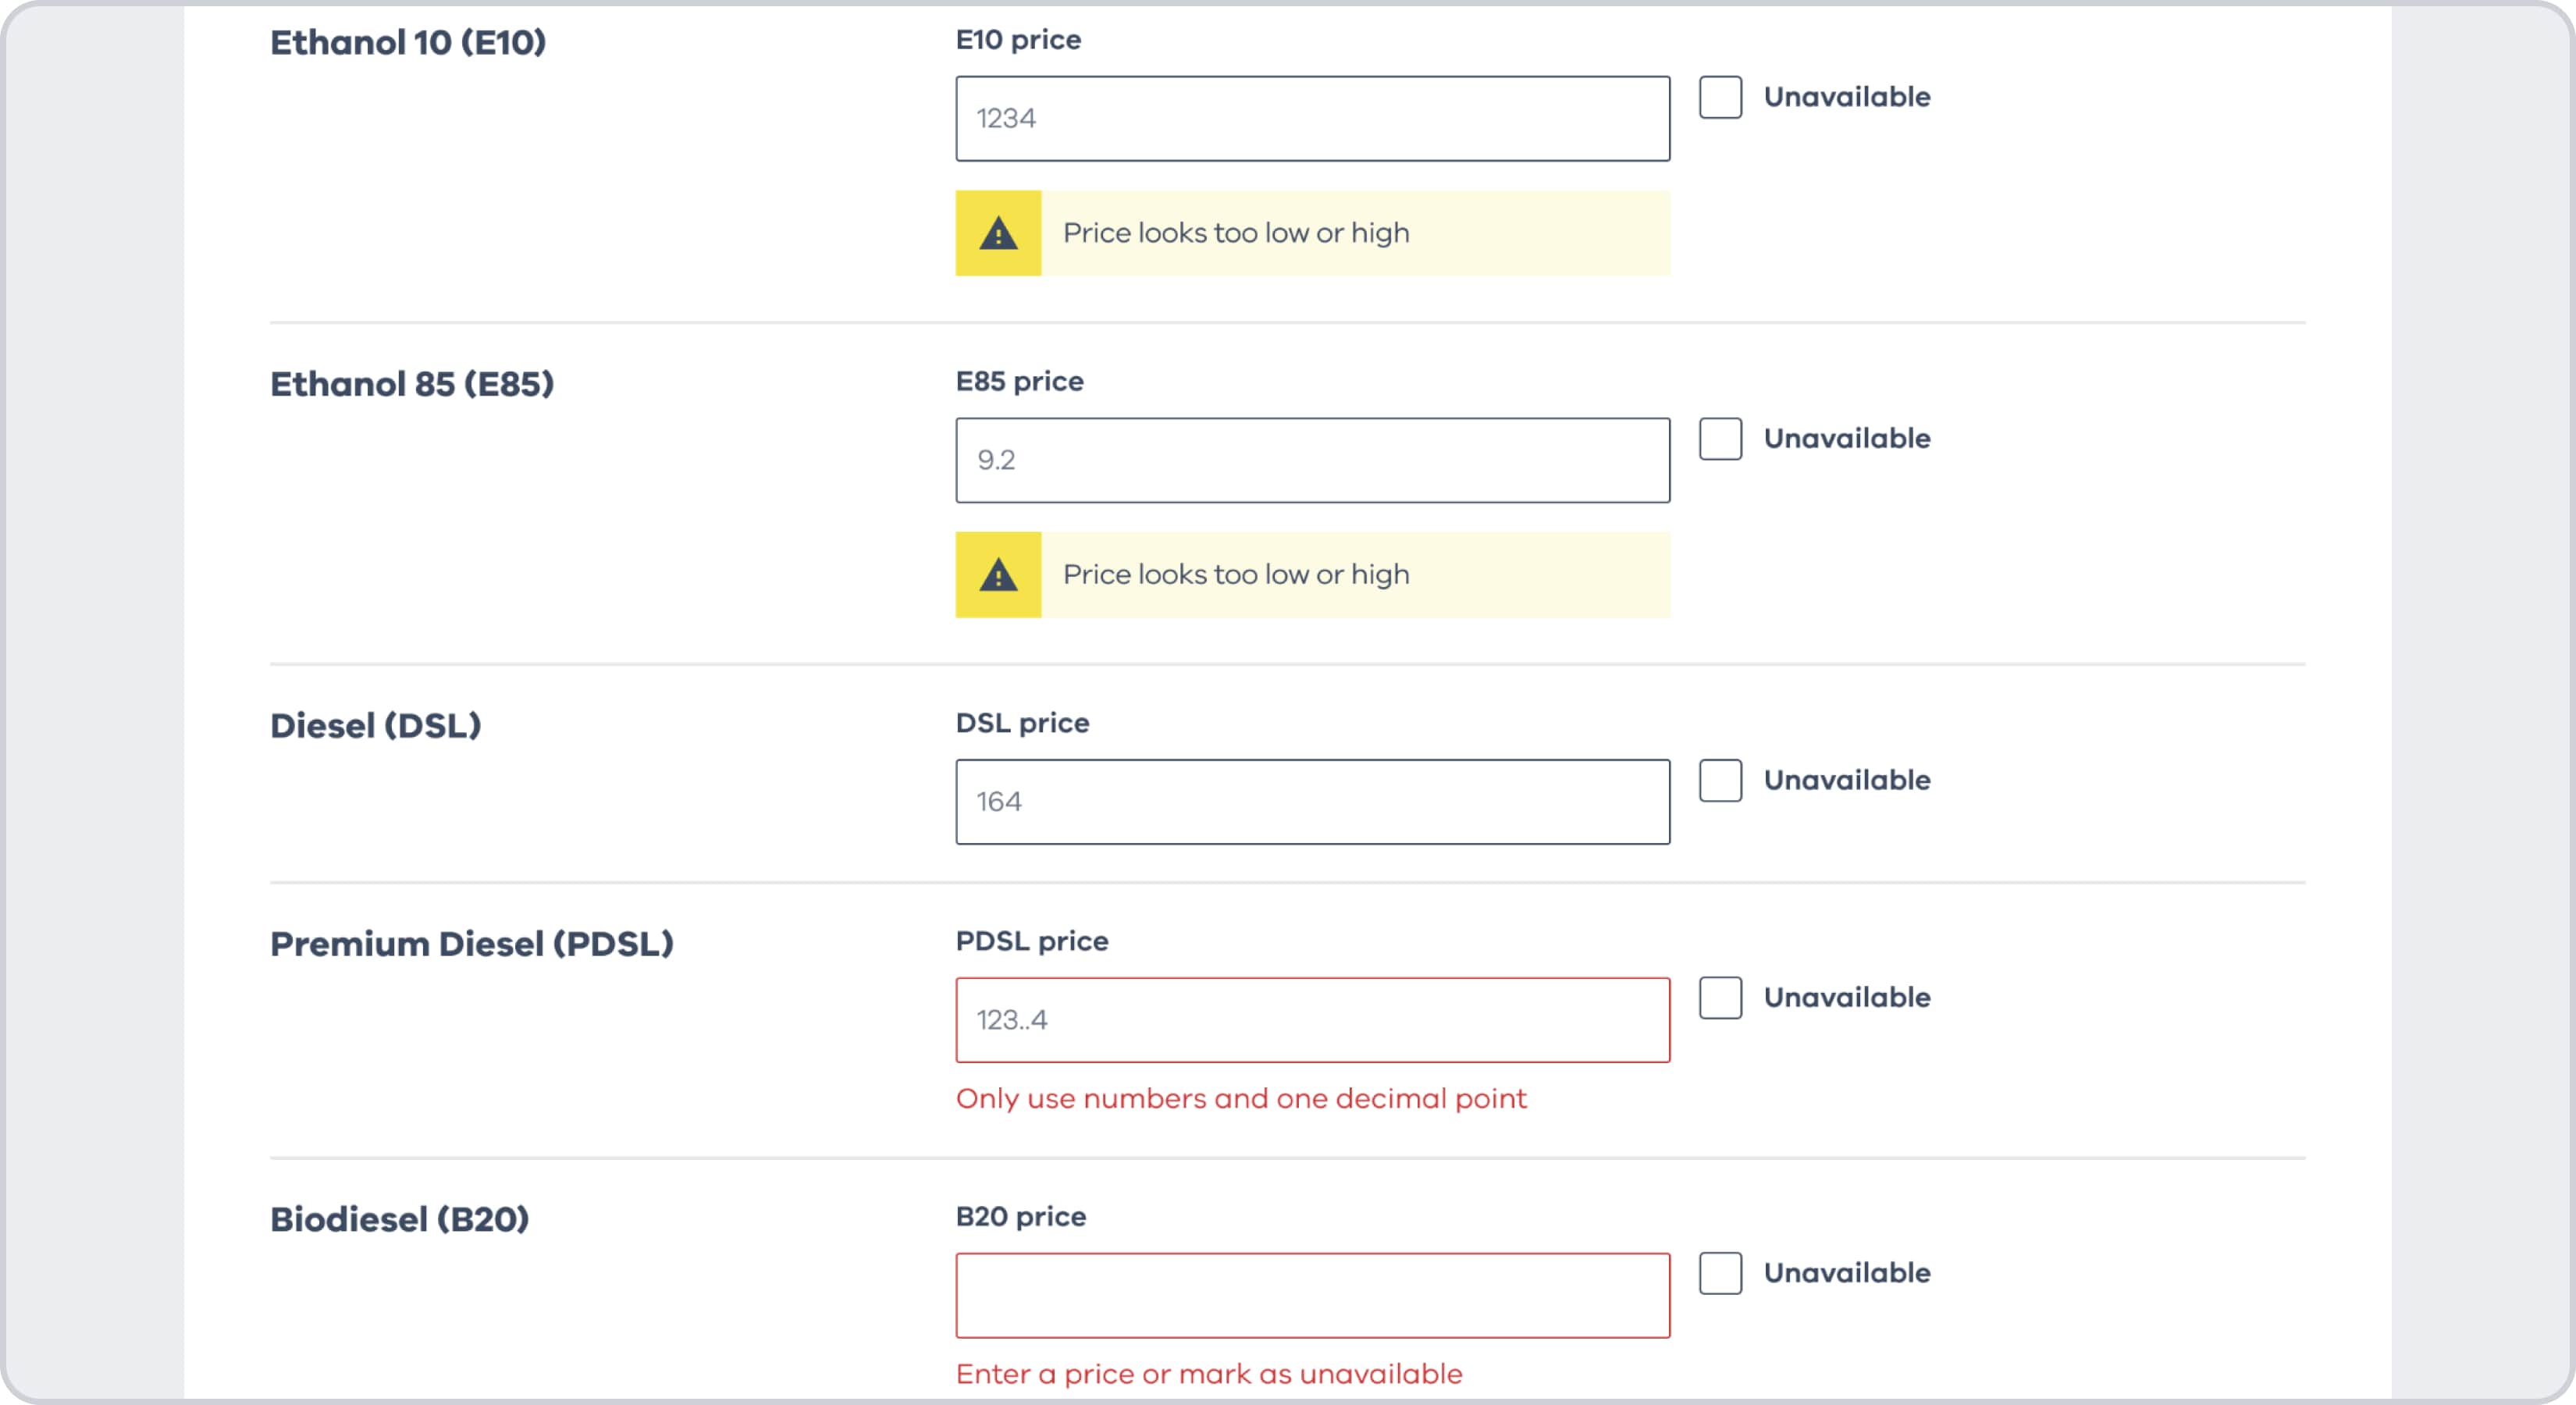
Task: Select the DSL price text box
Action: [x=1312, y=802]
